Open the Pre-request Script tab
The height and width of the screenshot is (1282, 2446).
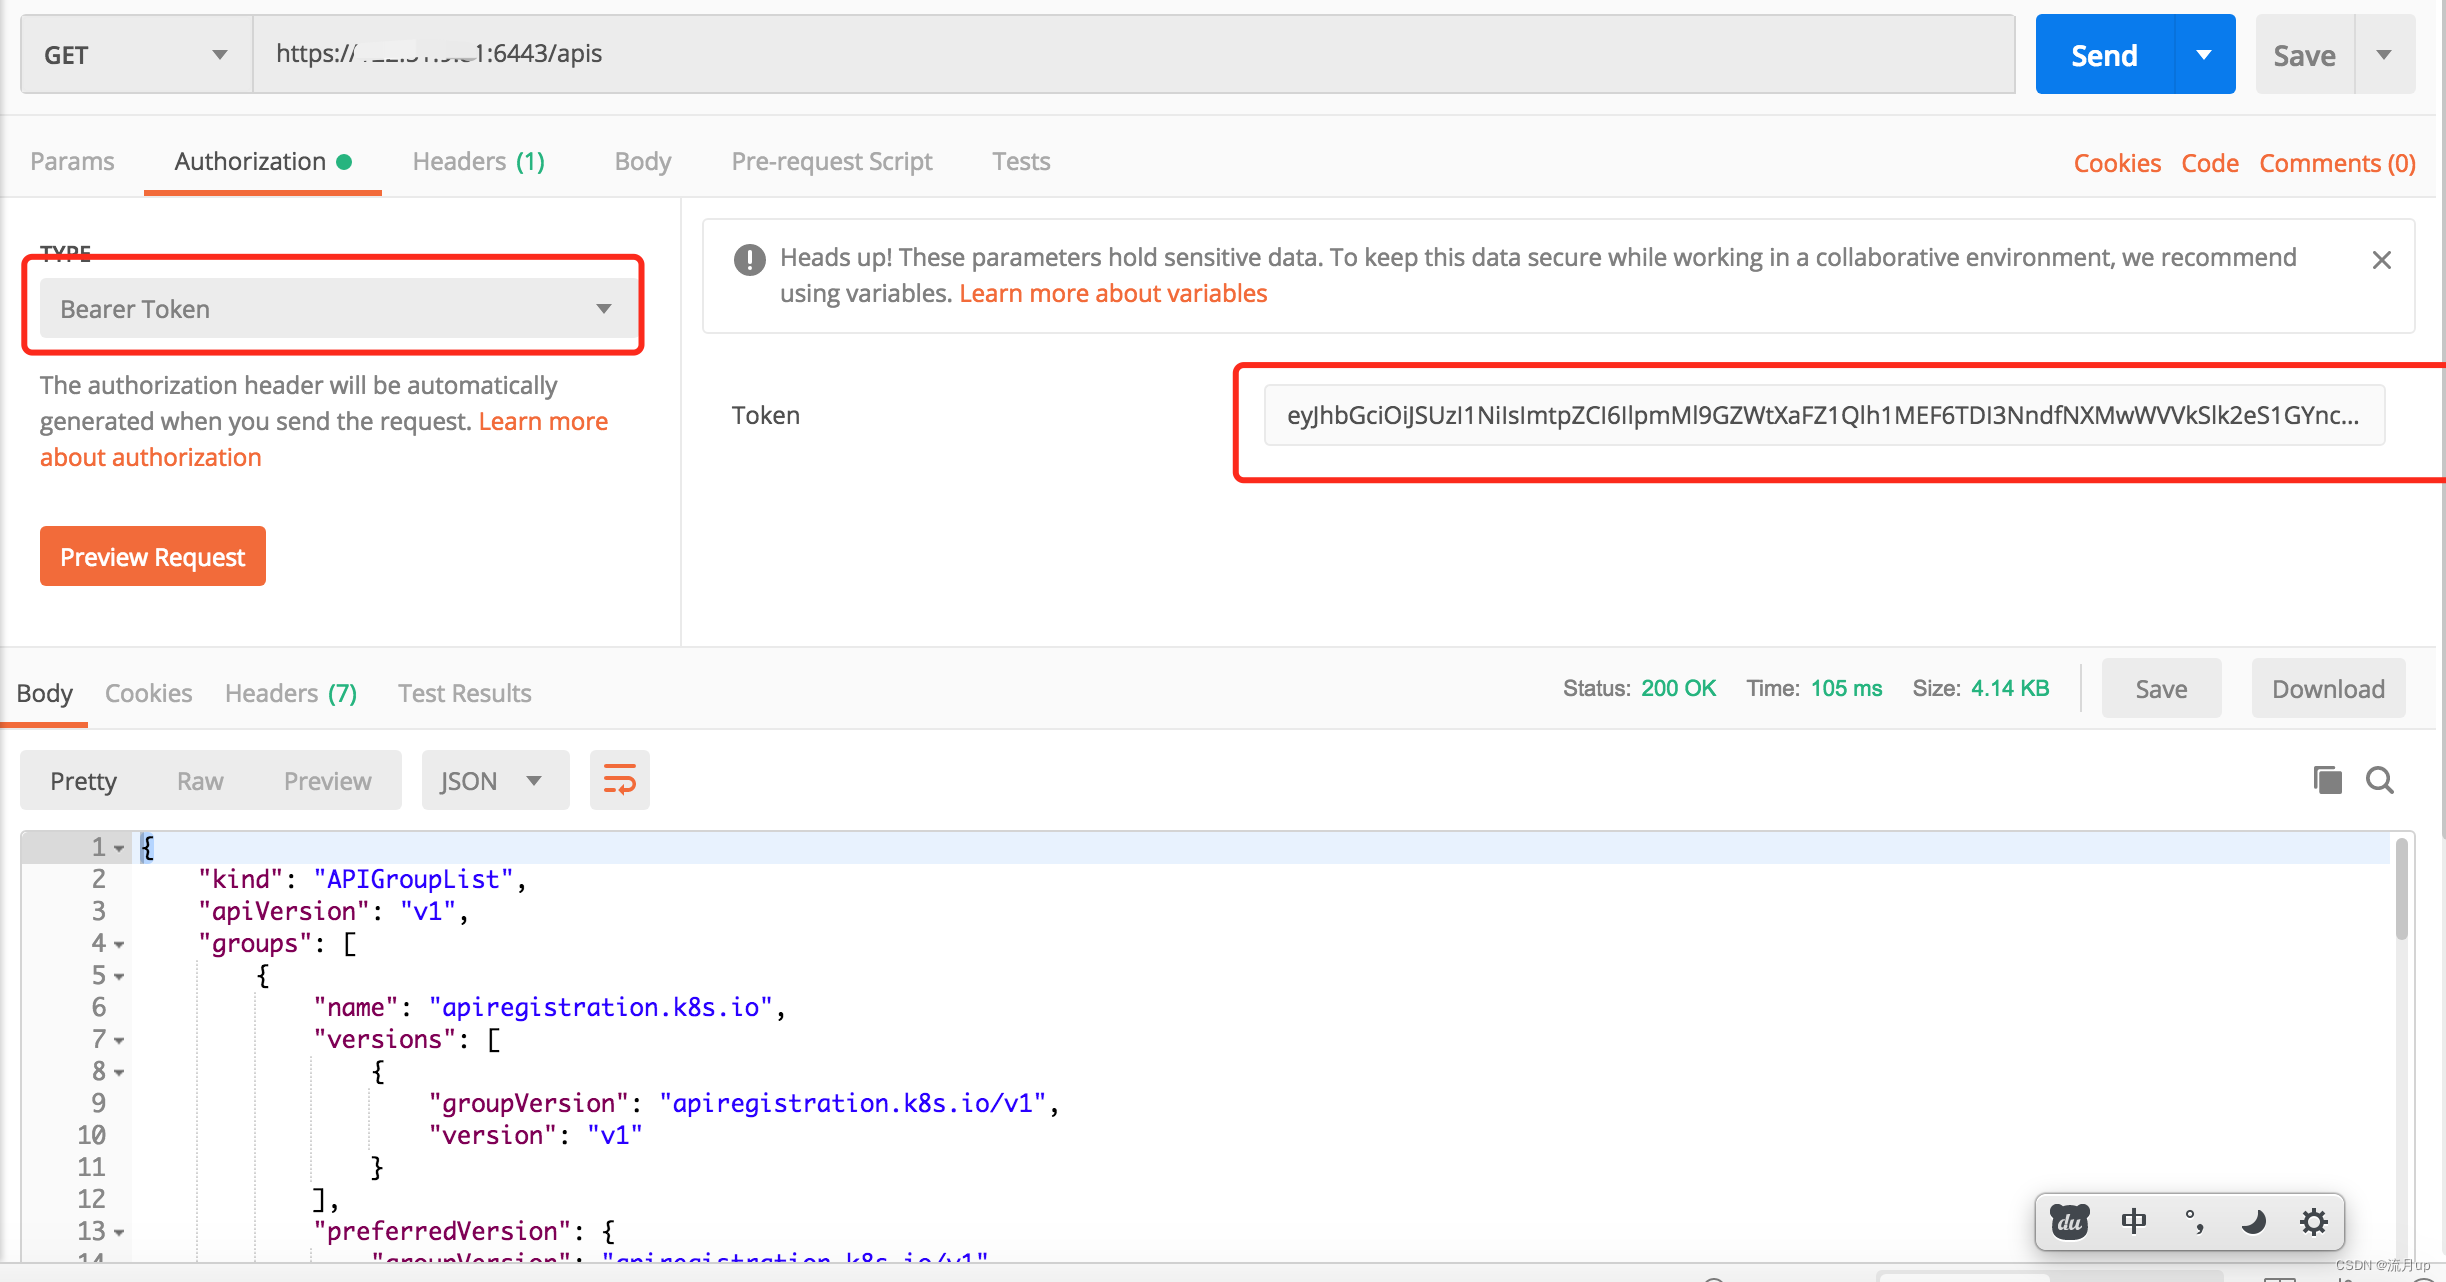pos(831,161)
